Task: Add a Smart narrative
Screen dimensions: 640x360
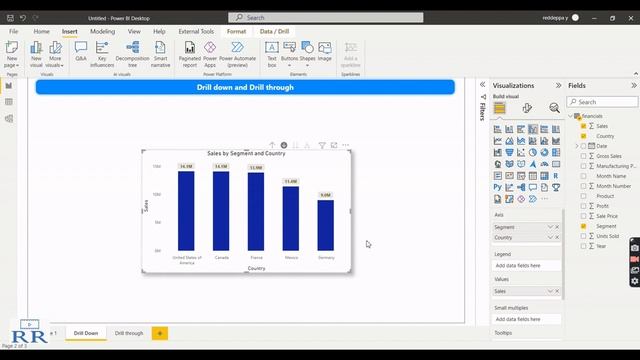Action: [x=160, y=54]
